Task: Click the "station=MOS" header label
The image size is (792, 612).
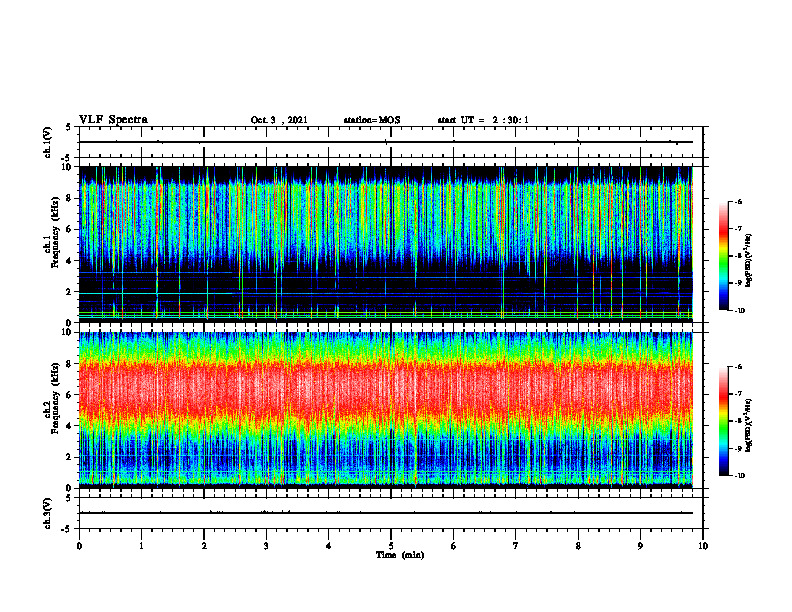Action: point(372,120)
